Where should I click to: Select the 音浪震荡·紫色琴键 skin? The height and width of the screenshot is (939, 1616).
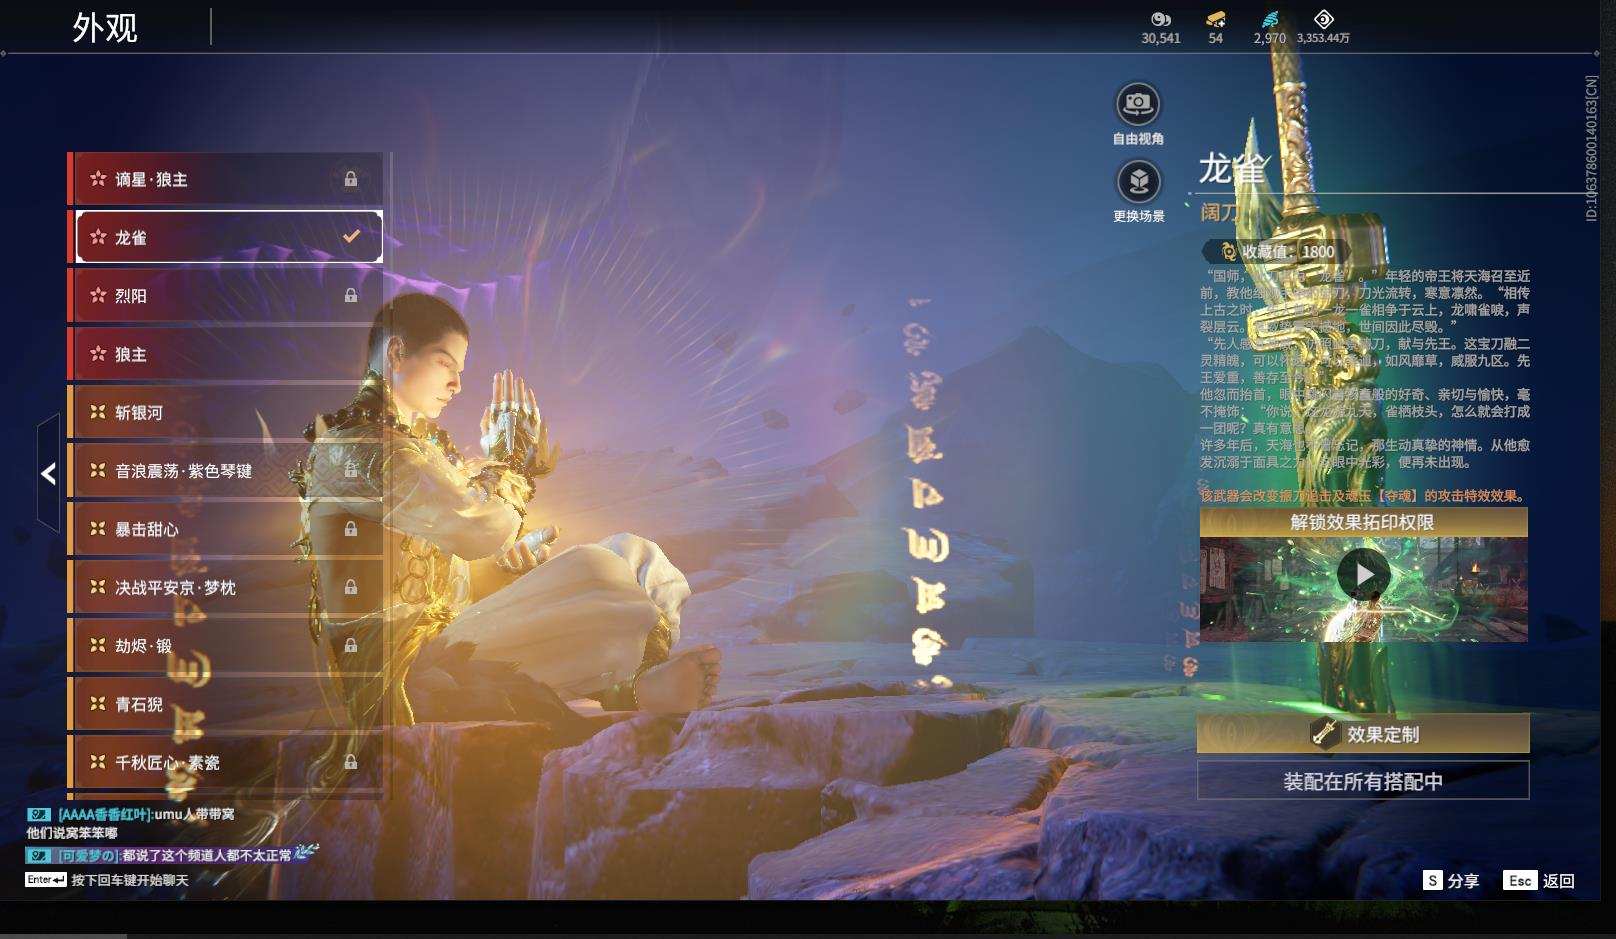point(227,470)
